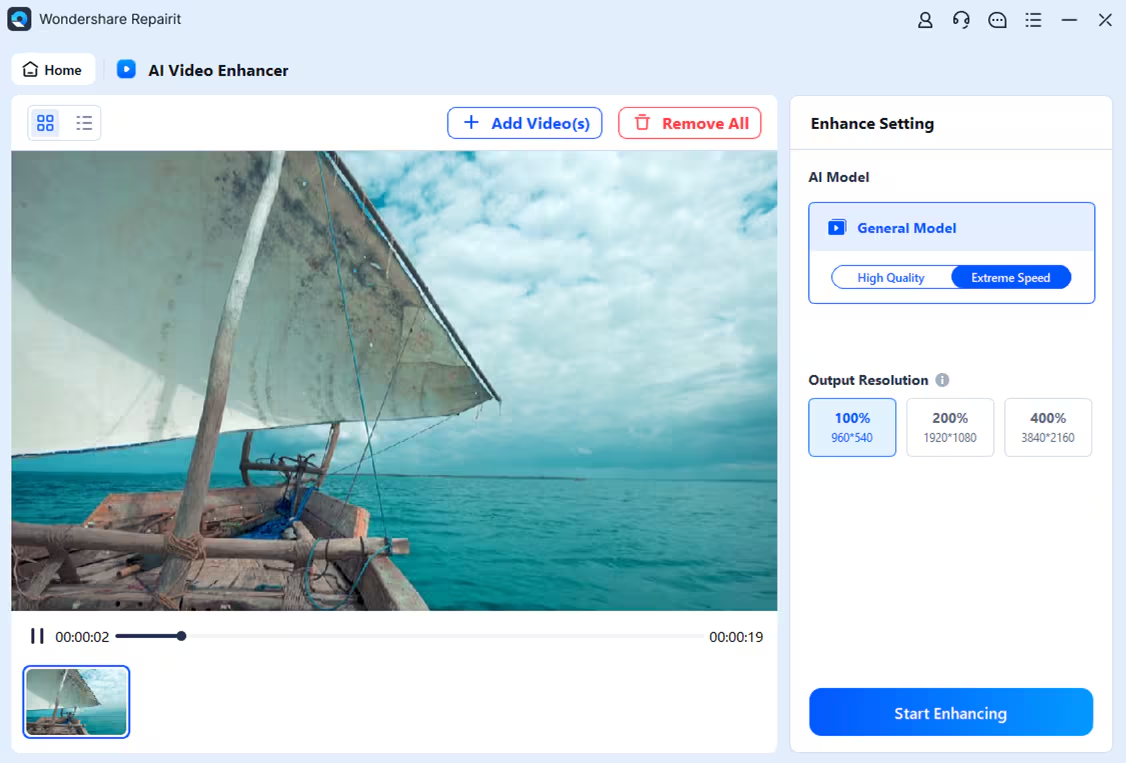Click the sailboat video preview area
This screenshot has width=1126, height=763.
pyautogui.click(x=394, y=380)
